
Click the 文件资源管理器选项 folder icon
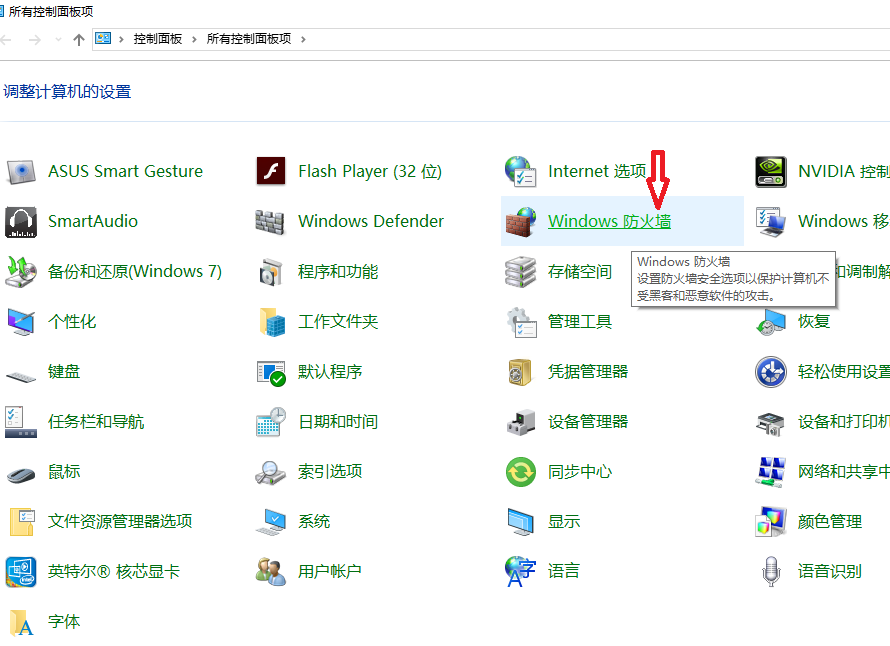click(x=22, y=522)
